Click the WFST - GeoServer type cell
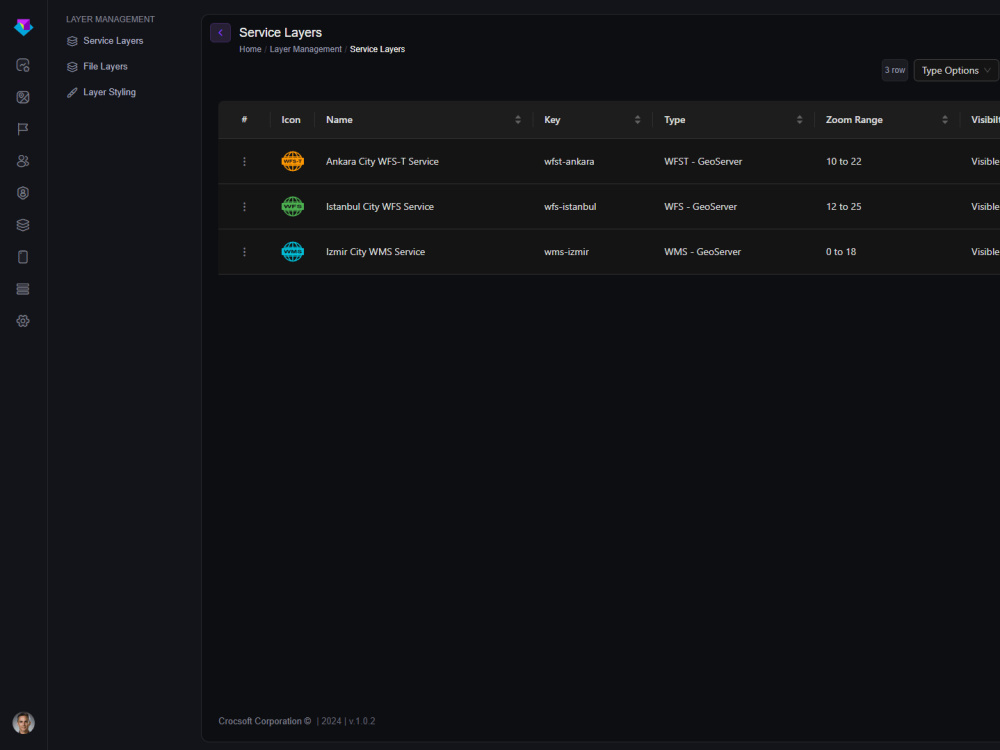Image resolution: width=1000 pixels, height=750 pixels. click(x=703, y=162)
